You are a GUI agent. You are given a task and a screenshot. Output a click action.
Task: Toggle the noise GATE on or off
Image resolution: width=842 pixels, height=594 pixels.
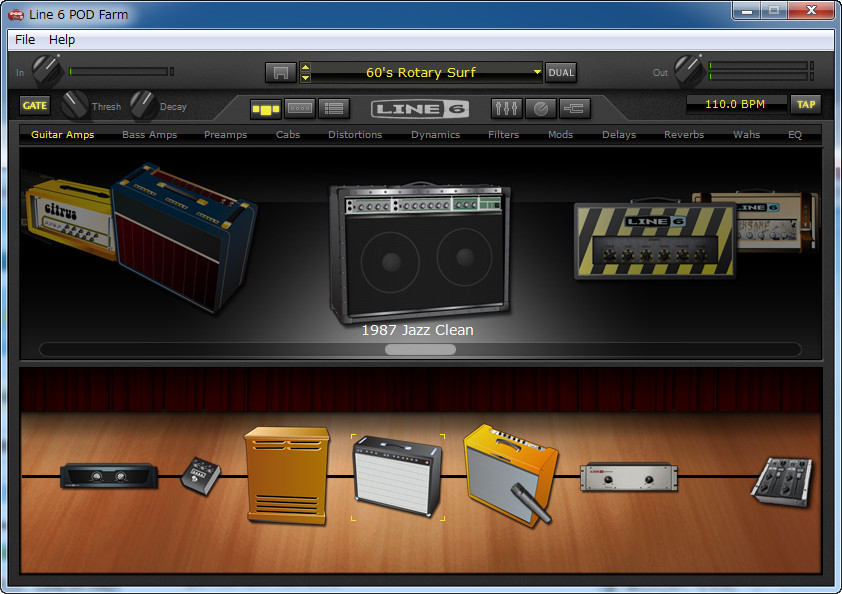click(x=35, y=106)
